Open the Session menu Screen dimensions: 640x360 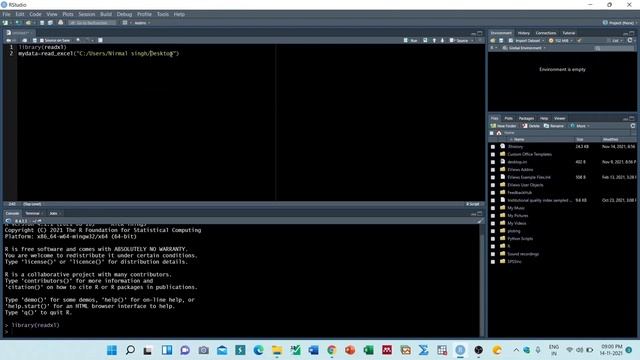tap(87, 14)
